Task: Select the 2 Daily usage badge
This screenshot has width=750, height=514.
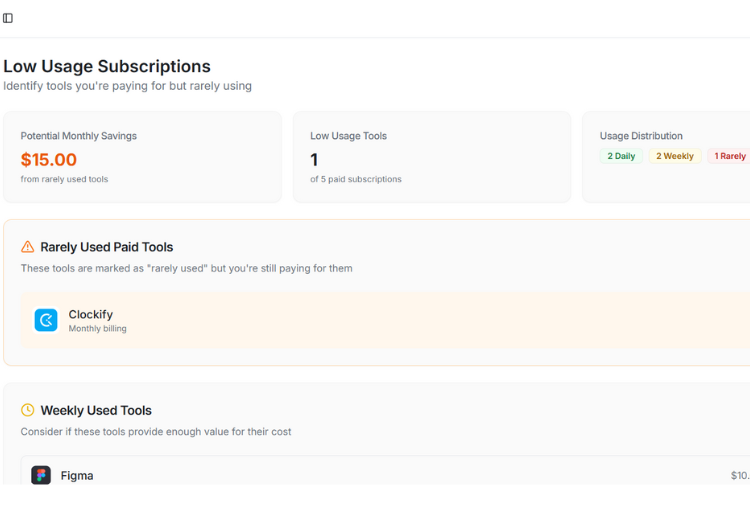Action: click(x=621, y=156)
